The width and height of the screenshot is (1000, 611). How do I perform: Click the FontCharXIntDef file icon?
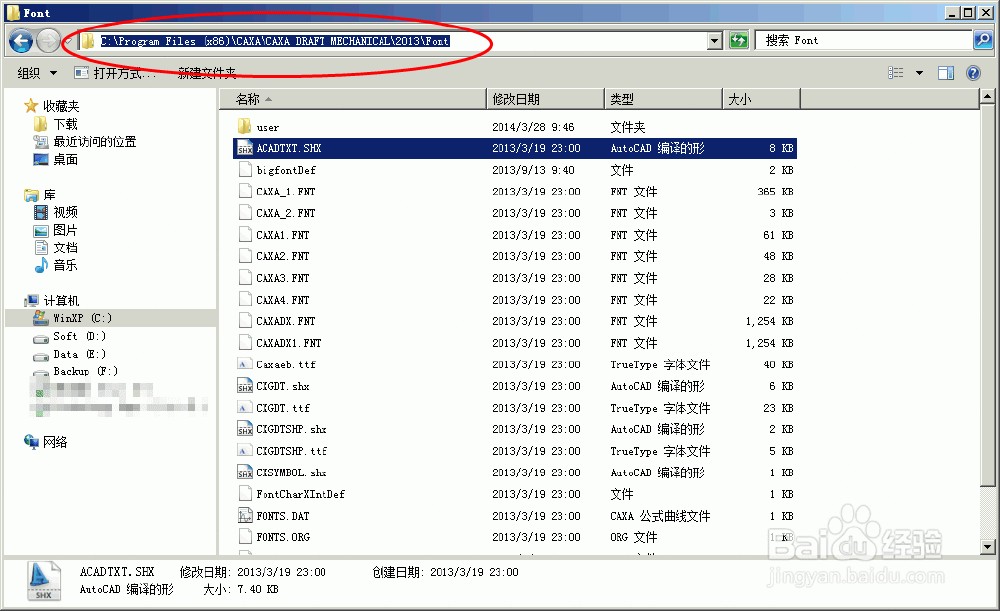click(245, 494)
